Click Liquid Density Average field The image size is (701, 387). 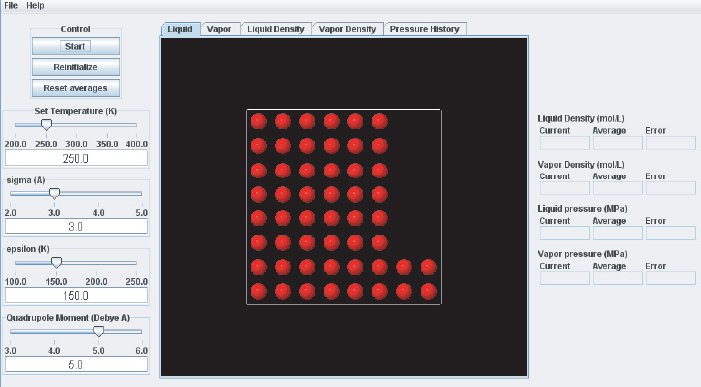click(617, 143)
